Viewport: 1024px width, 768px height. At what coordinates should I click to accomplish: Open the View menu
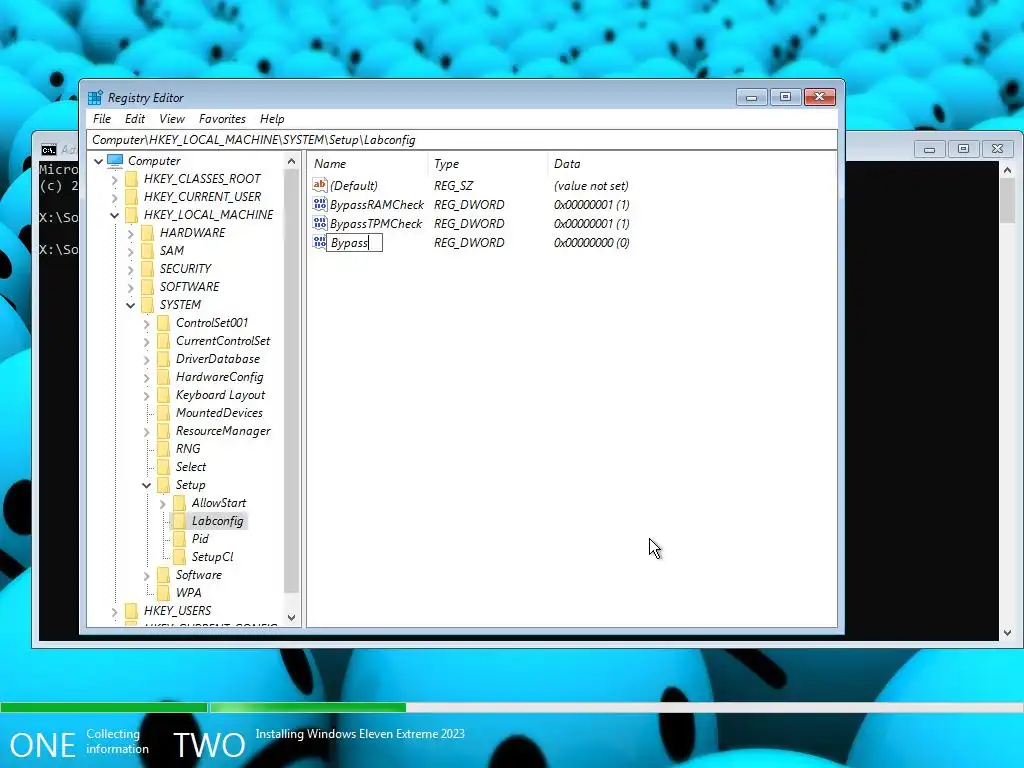click(x=172, y=119)
